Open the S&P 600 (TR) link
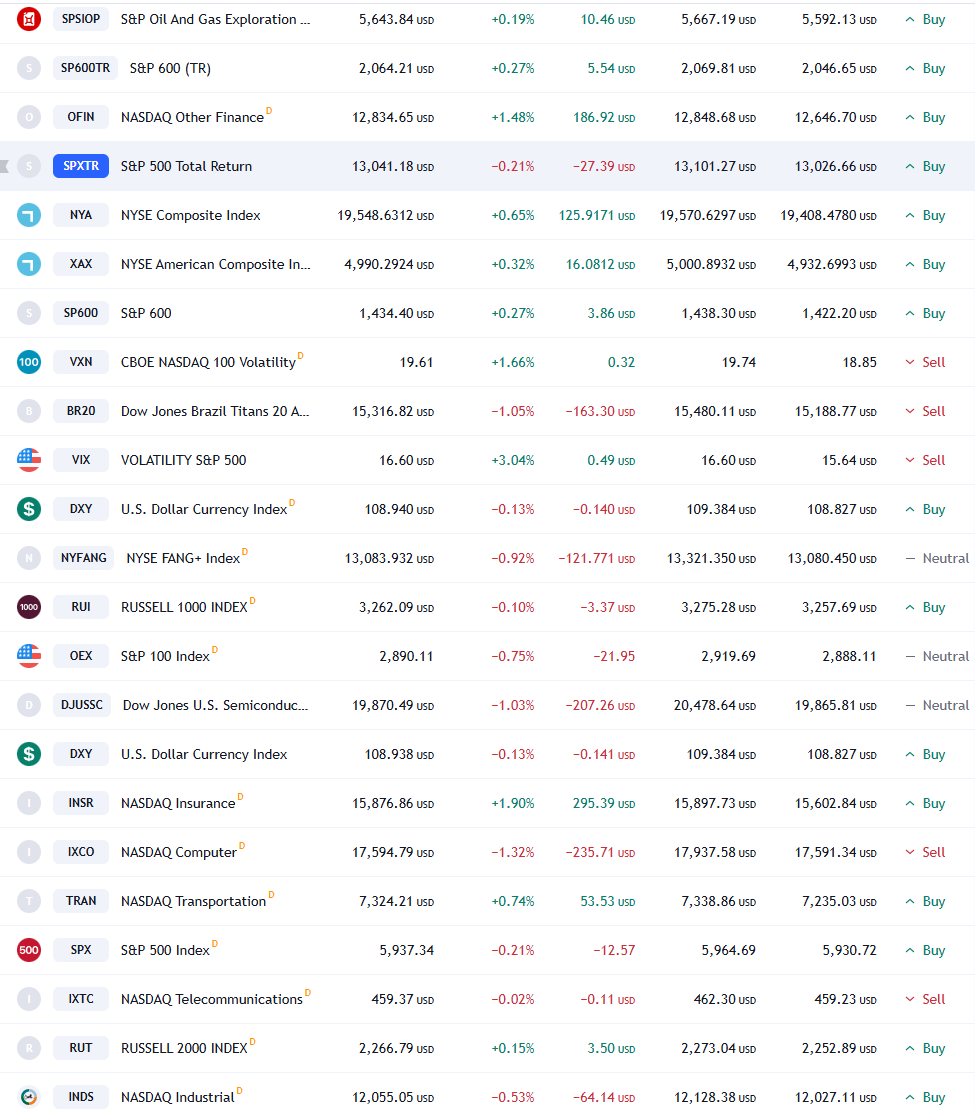The image size is (975, 1110). click(170, 69)
